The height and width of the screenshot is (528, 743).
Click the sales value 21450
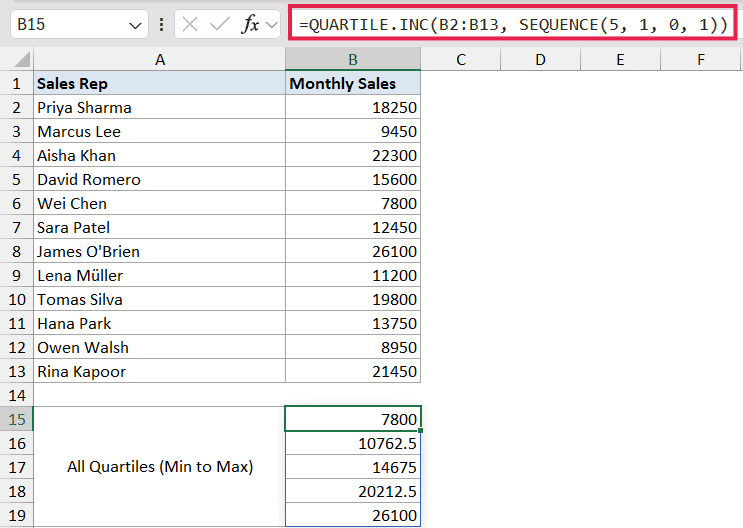coord(353,372)
